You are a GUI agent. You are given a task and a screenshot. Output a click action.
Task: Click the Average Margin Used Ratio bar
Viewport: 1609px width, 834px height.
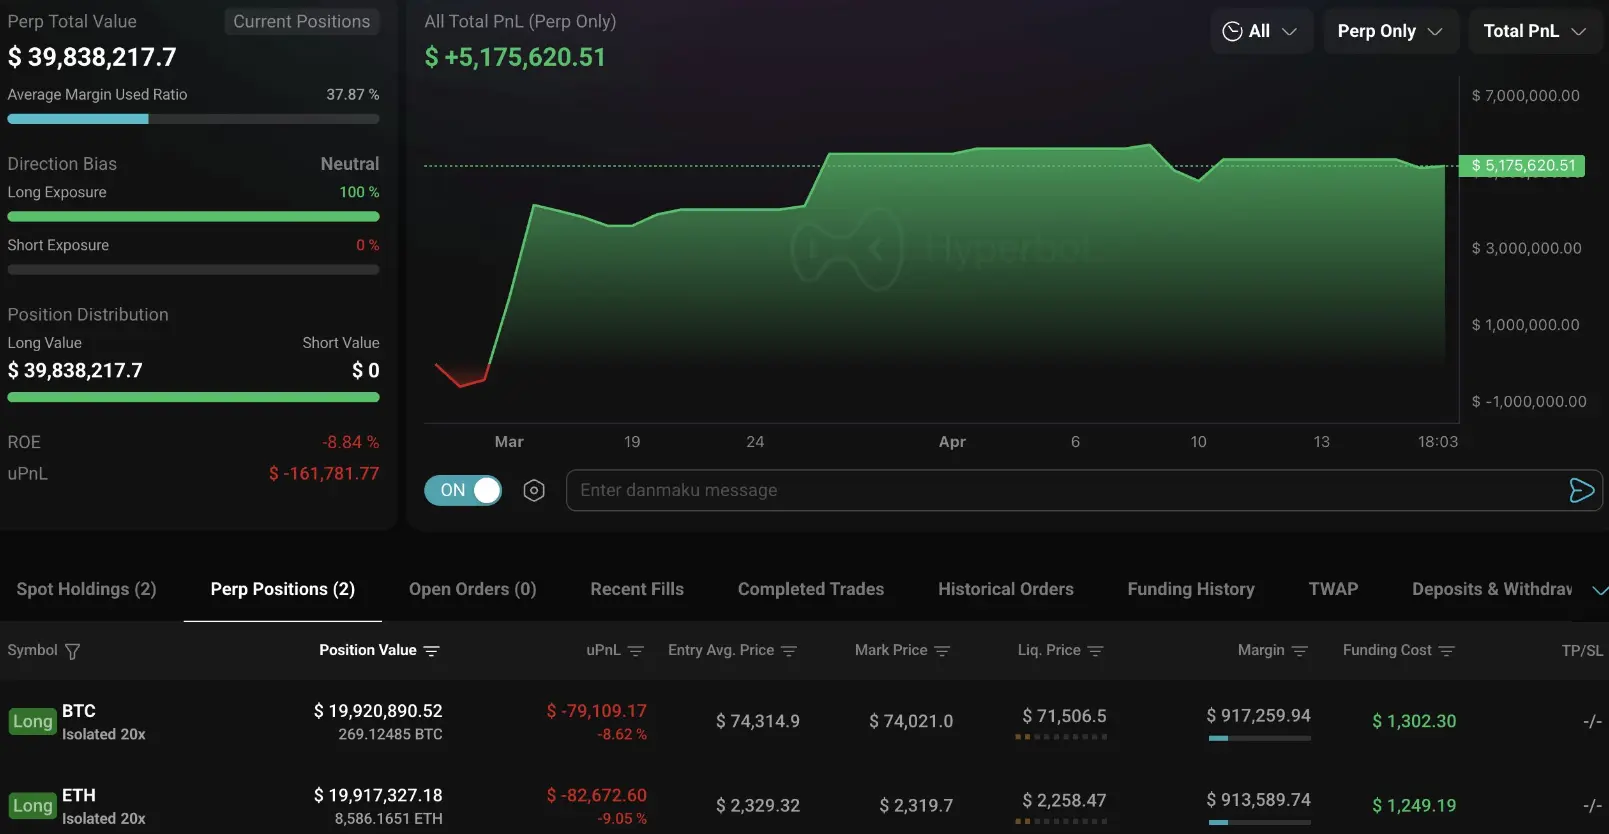click(193, 119)
